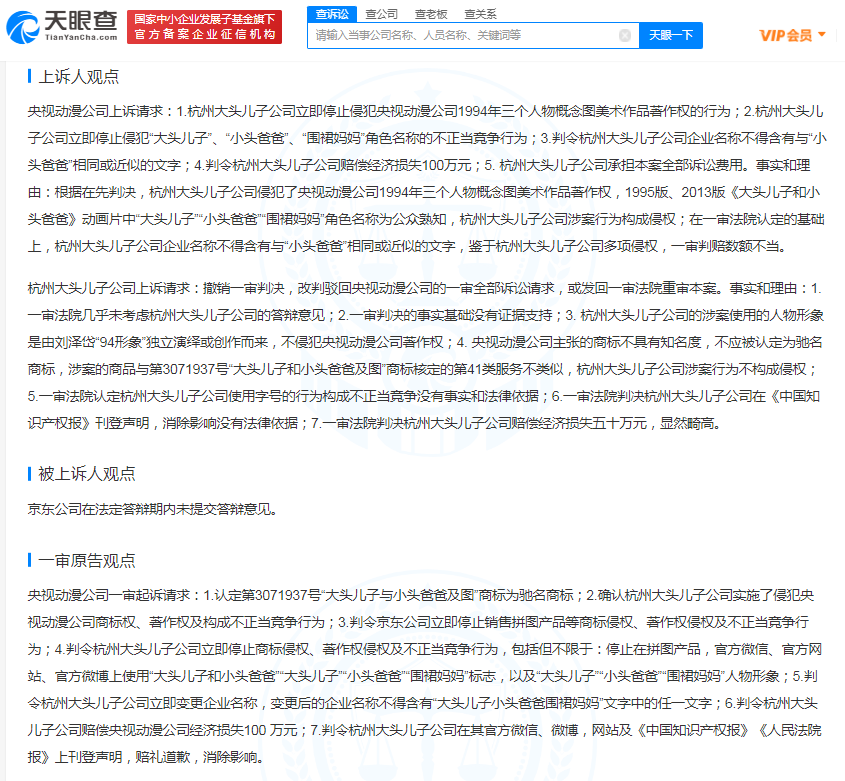Select the 查诉讼 search tab
The width and height of the screenshot is (845, 781).
332,14
